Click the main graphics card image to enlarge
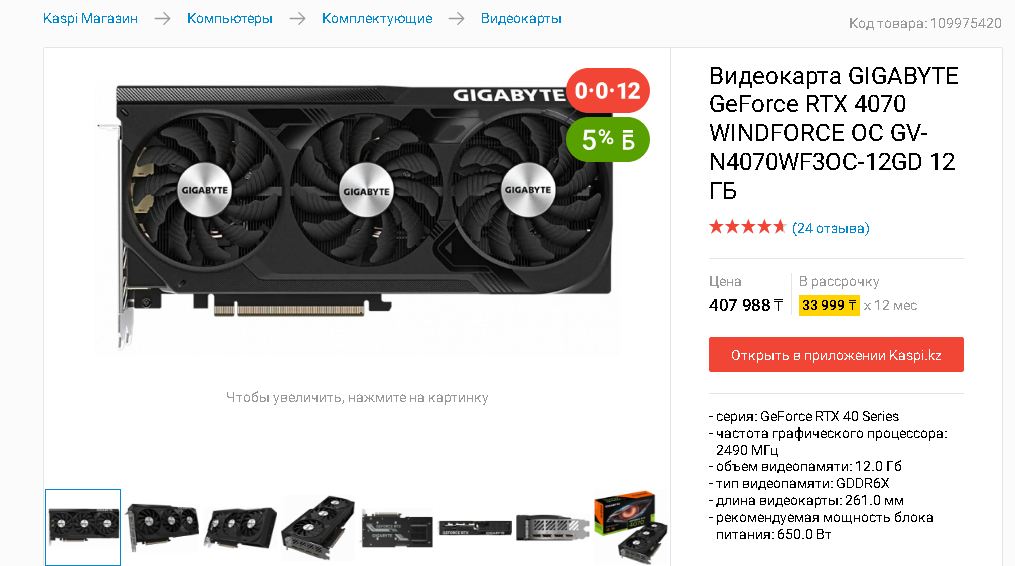 pos(356,217)
